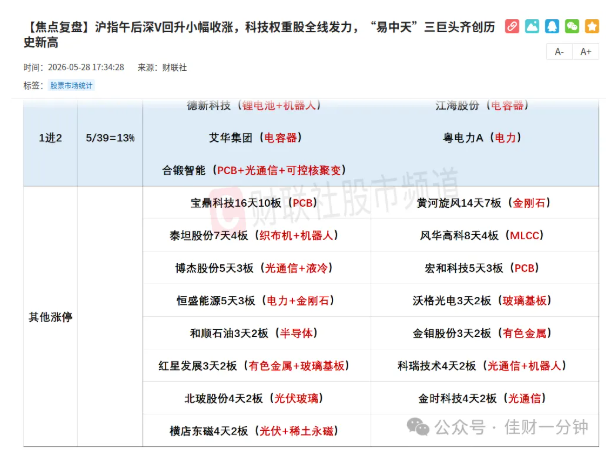Click the 泰坦股份7天4板 cell
The height and width of the screenshot is (453, 606).
click(x=257, y=235)
